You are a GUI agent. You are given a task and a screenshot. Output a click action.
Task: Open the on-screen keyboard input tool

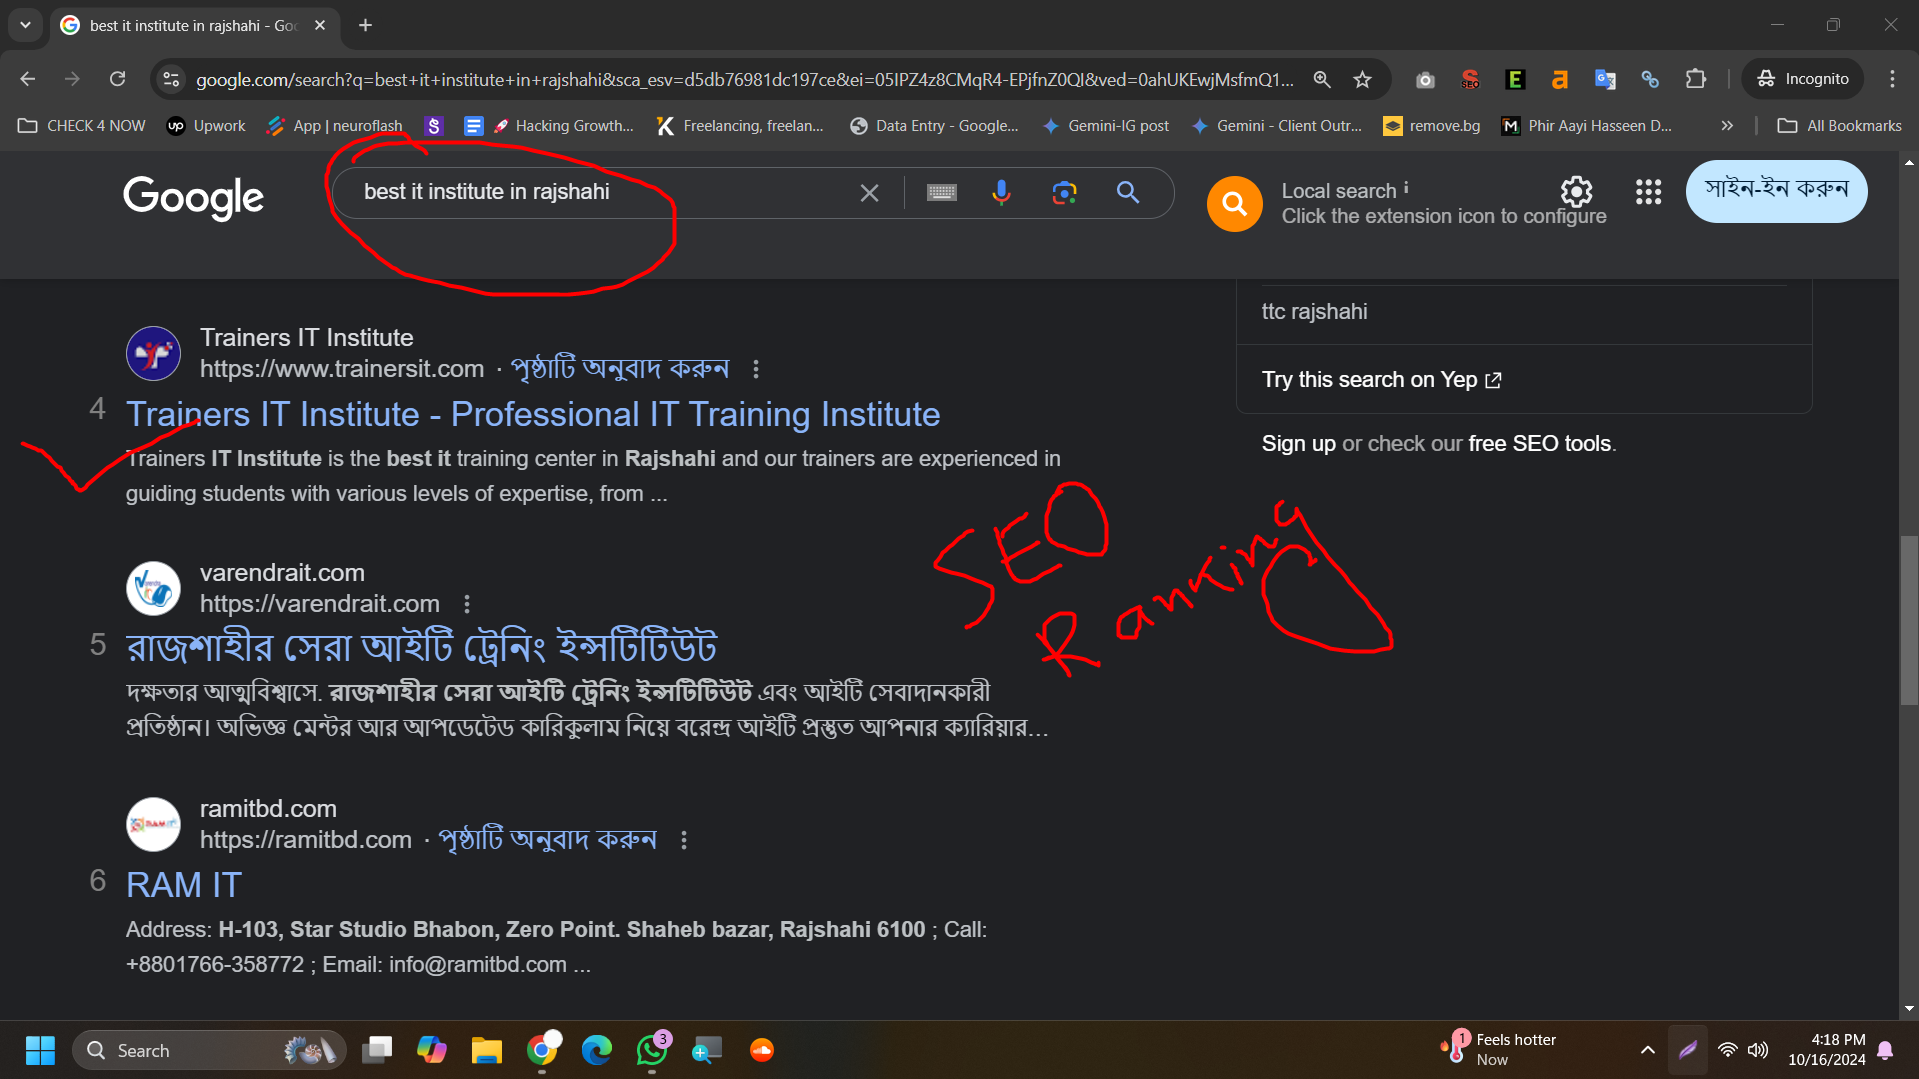941,192
